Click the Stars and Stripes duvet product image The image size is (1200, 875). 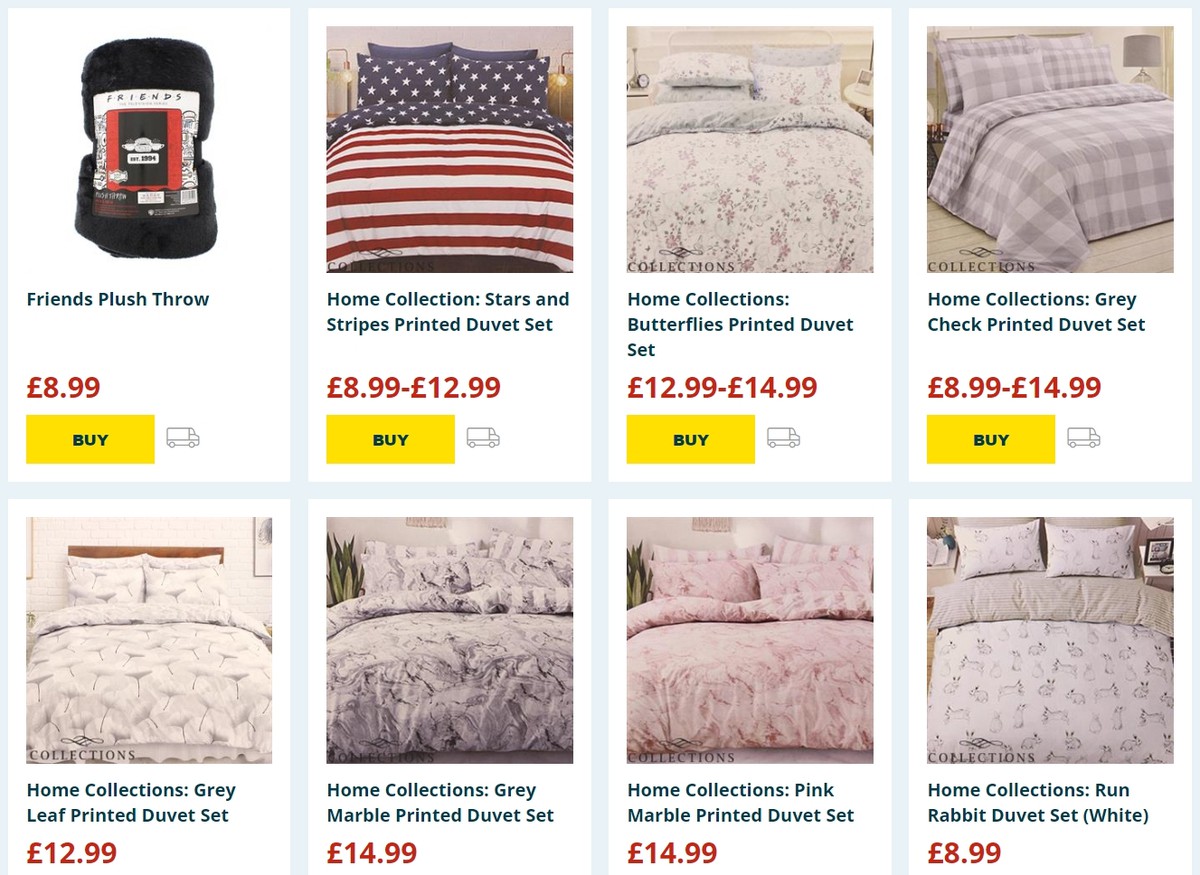pos(449,149)
